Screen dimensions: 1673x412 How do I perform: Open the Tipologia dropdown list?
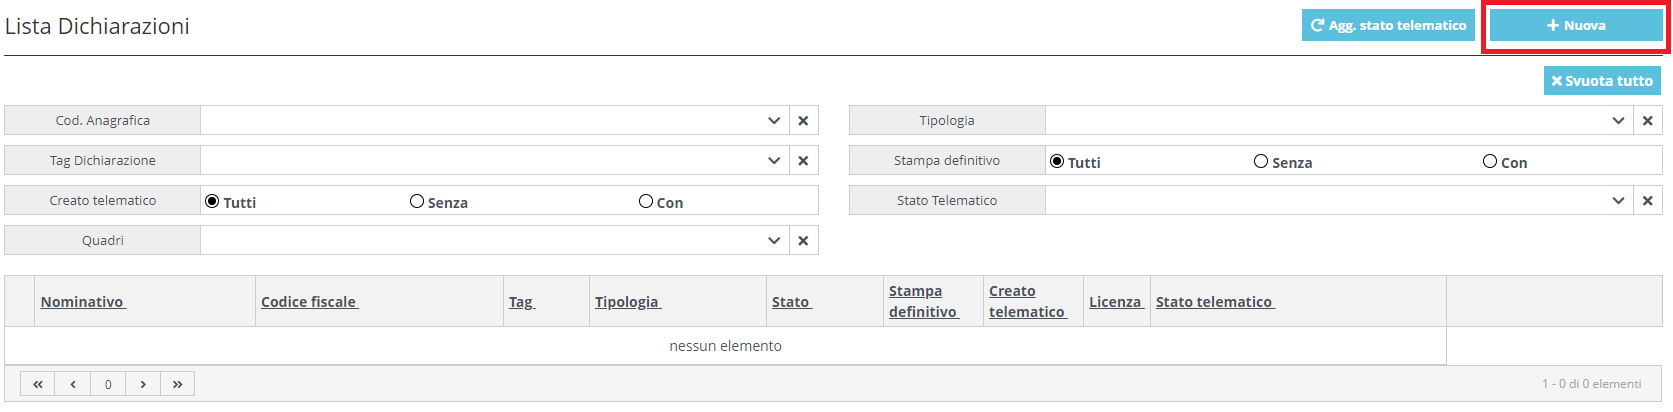tap(1619, 121)
